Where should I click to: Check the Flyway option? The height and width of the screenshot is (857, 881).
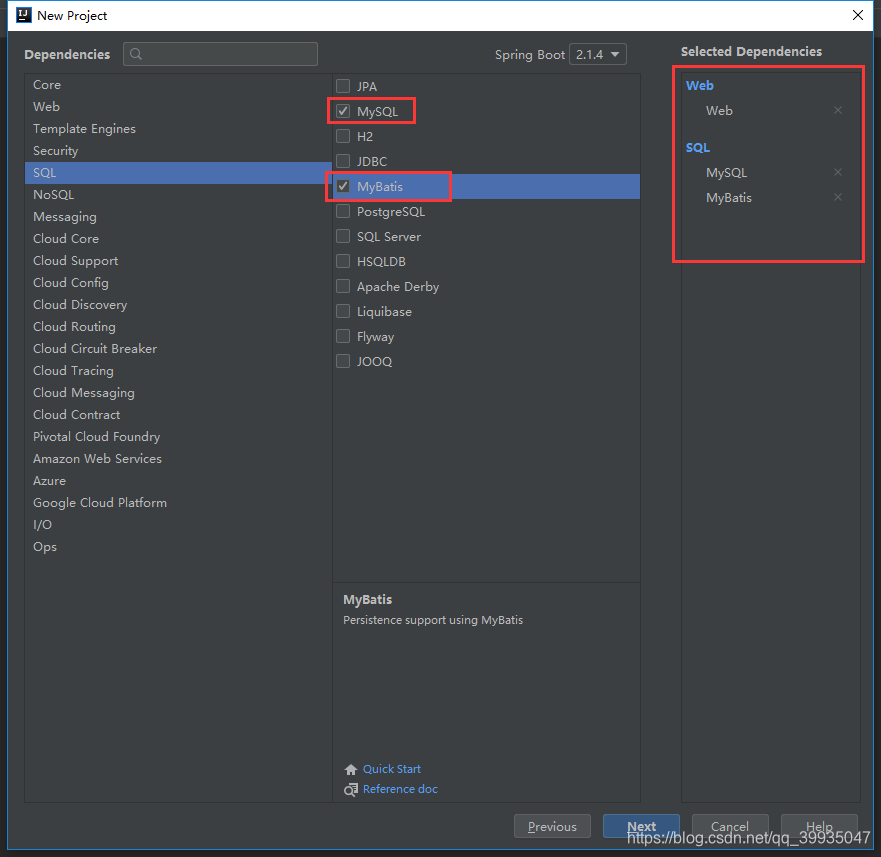343,336
